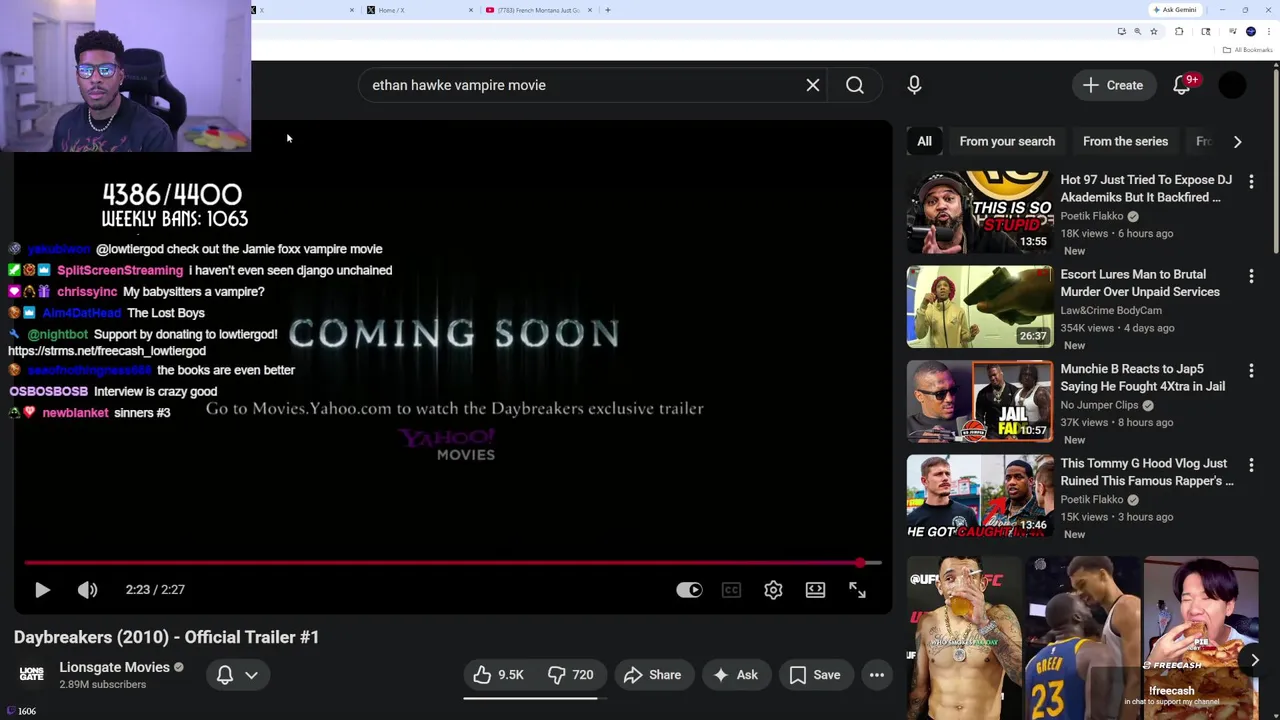
Task: Open the Green 23 basketball Shorts thumbnail
Action: [1081, 637]
